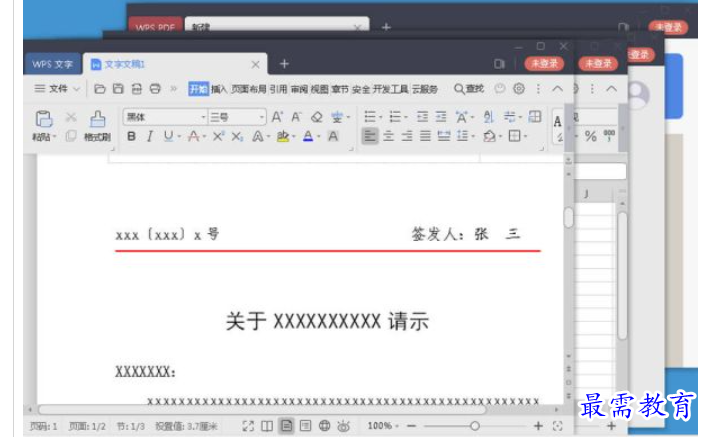Open the bullet list dropdown
The height and width of the screenshot is (437, 702).
click(381, 117)
